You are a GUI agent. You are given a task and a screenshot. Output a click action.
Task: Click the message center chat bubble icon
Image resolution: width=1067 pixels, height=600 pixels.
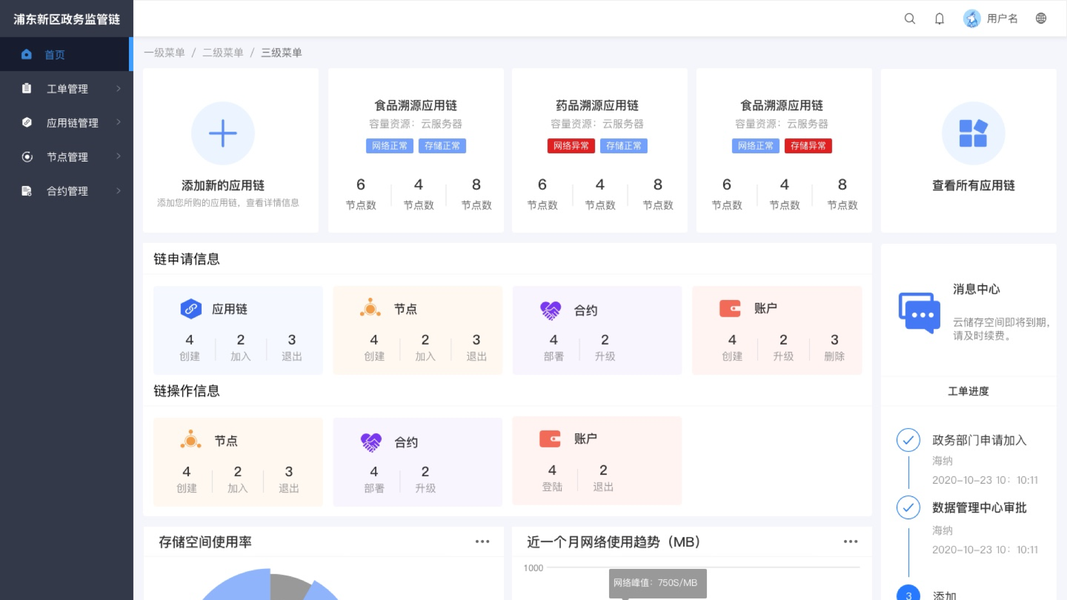pos(919,312)
